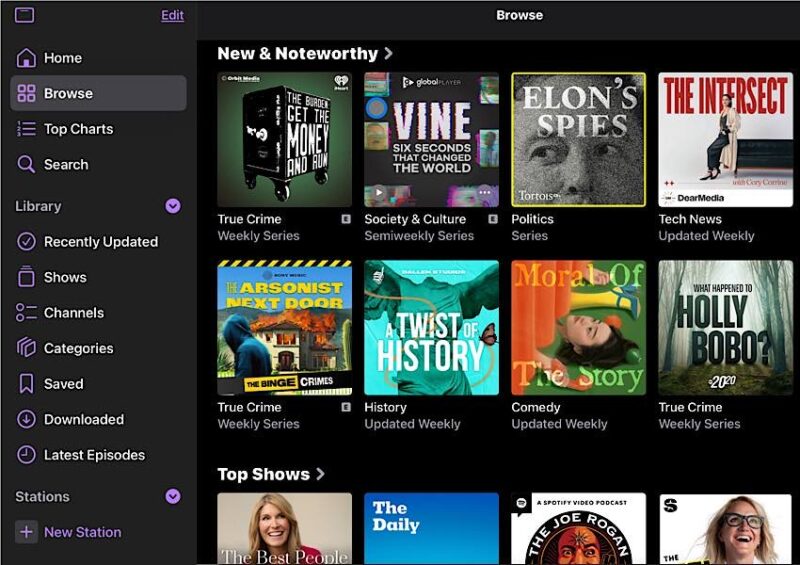Click the Recently Updated checkmark icon
Viewport: 800px width, 565px height.
point(26,241)
